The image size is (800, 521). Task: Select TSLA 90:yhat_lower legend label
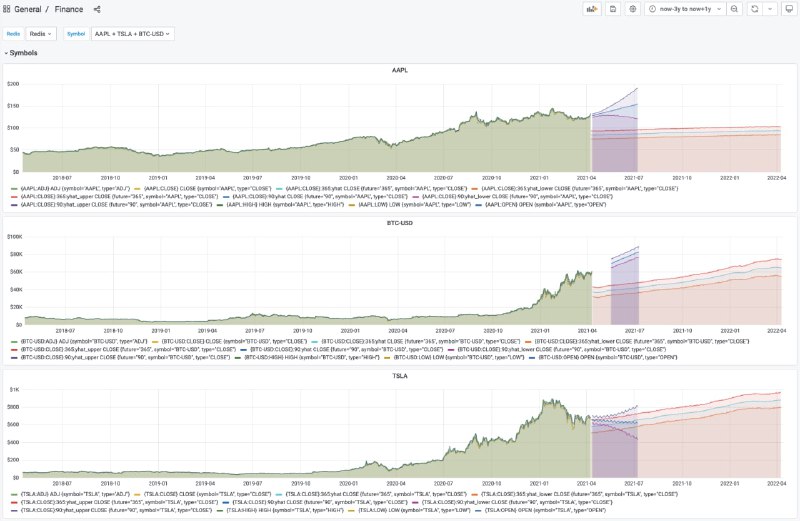[x=517, y=502]
